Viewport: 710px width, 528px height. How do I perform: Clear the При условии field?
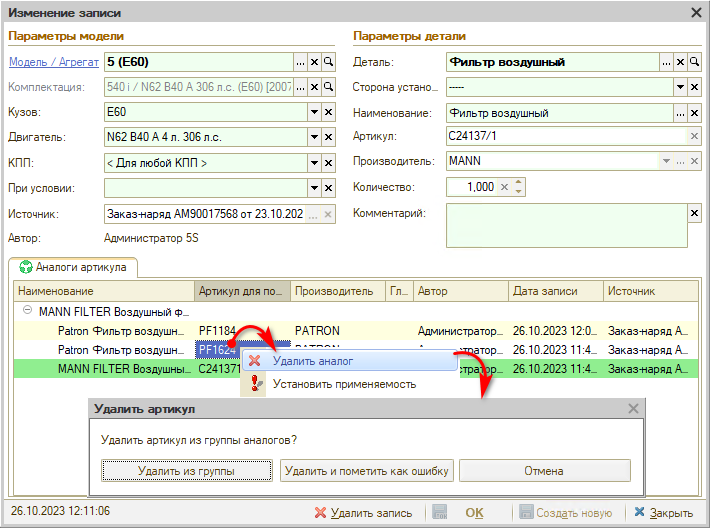click(x=328, y=188)
